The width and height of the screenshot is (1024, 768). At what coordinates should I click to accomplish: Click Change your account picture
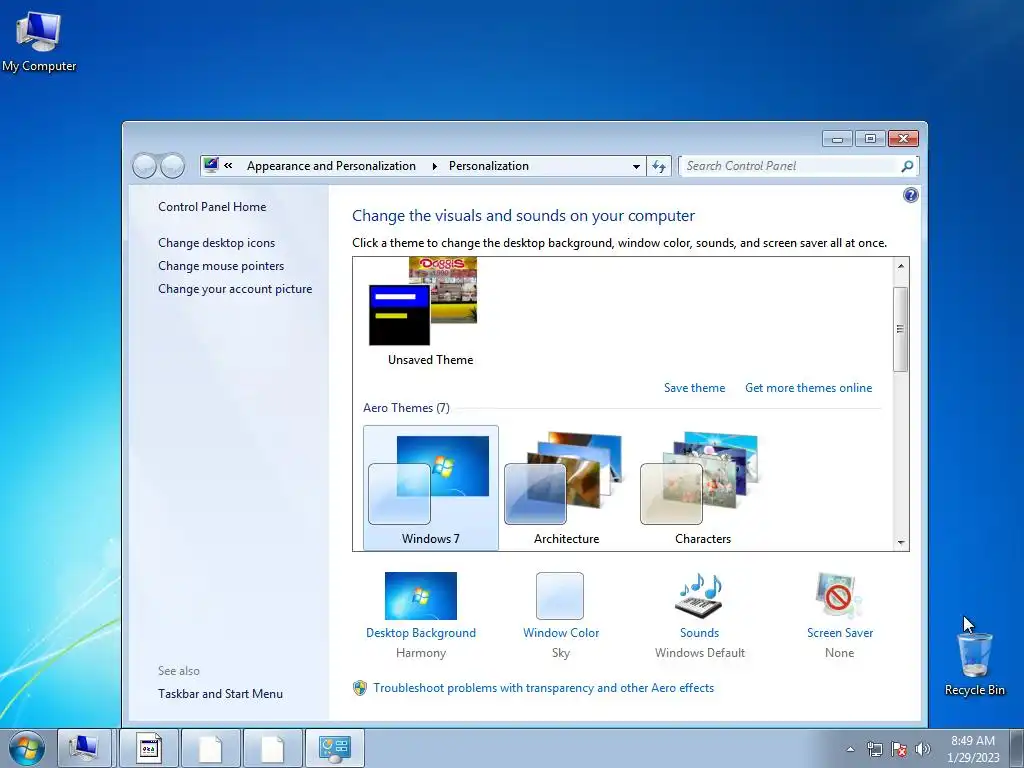point(235,289)
